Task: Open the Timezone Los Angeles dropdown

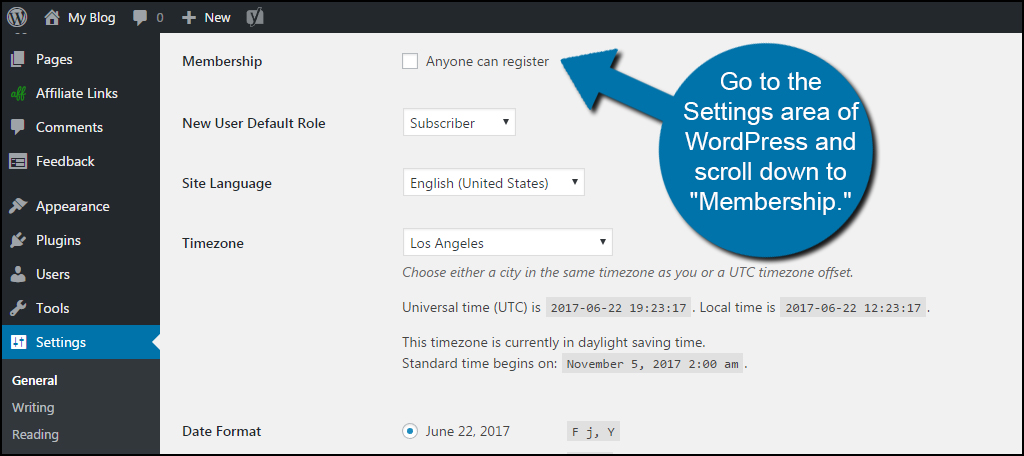Action: point(507,243)
